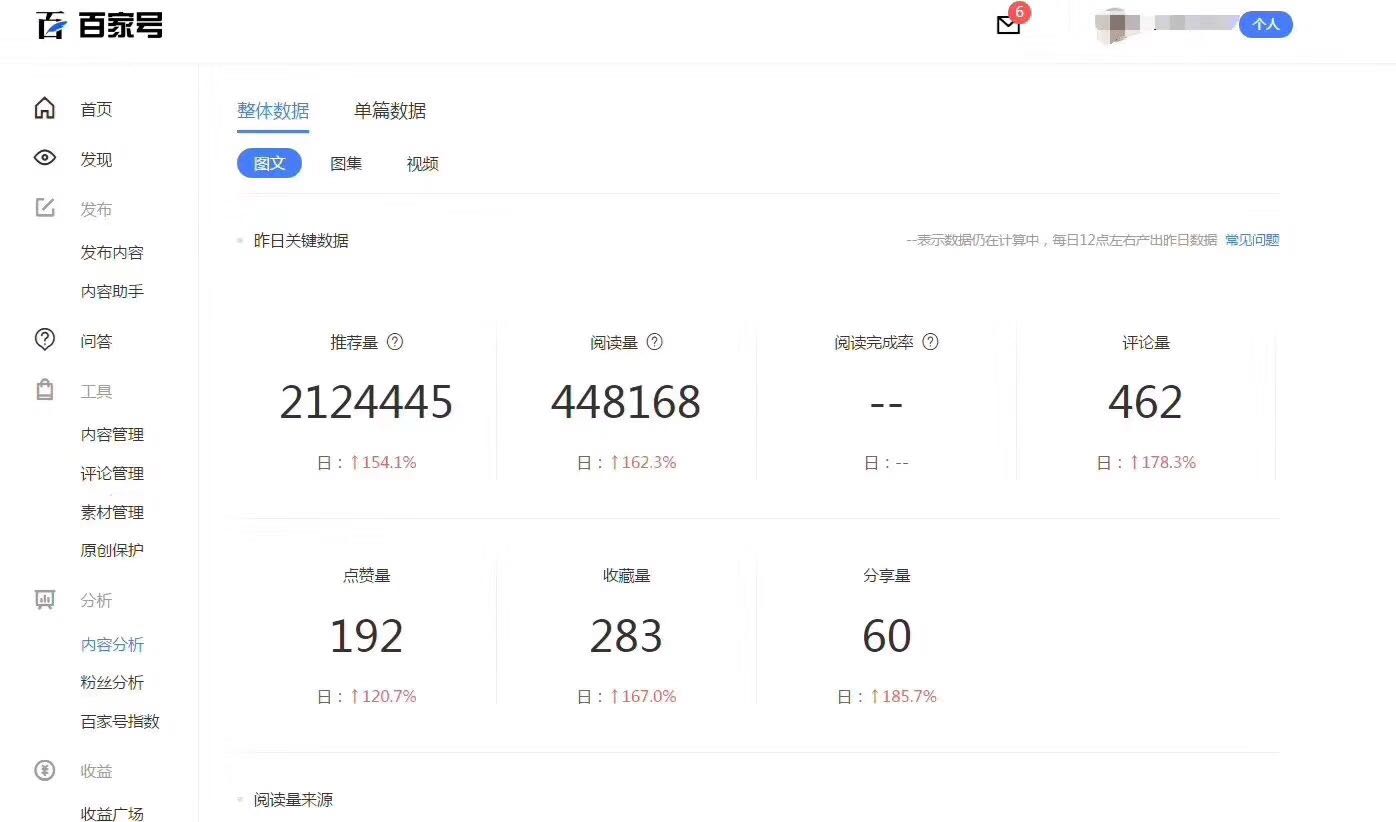Select the 整体数据 tab
The image size is (1396, 822).
(x=273, y=111)
